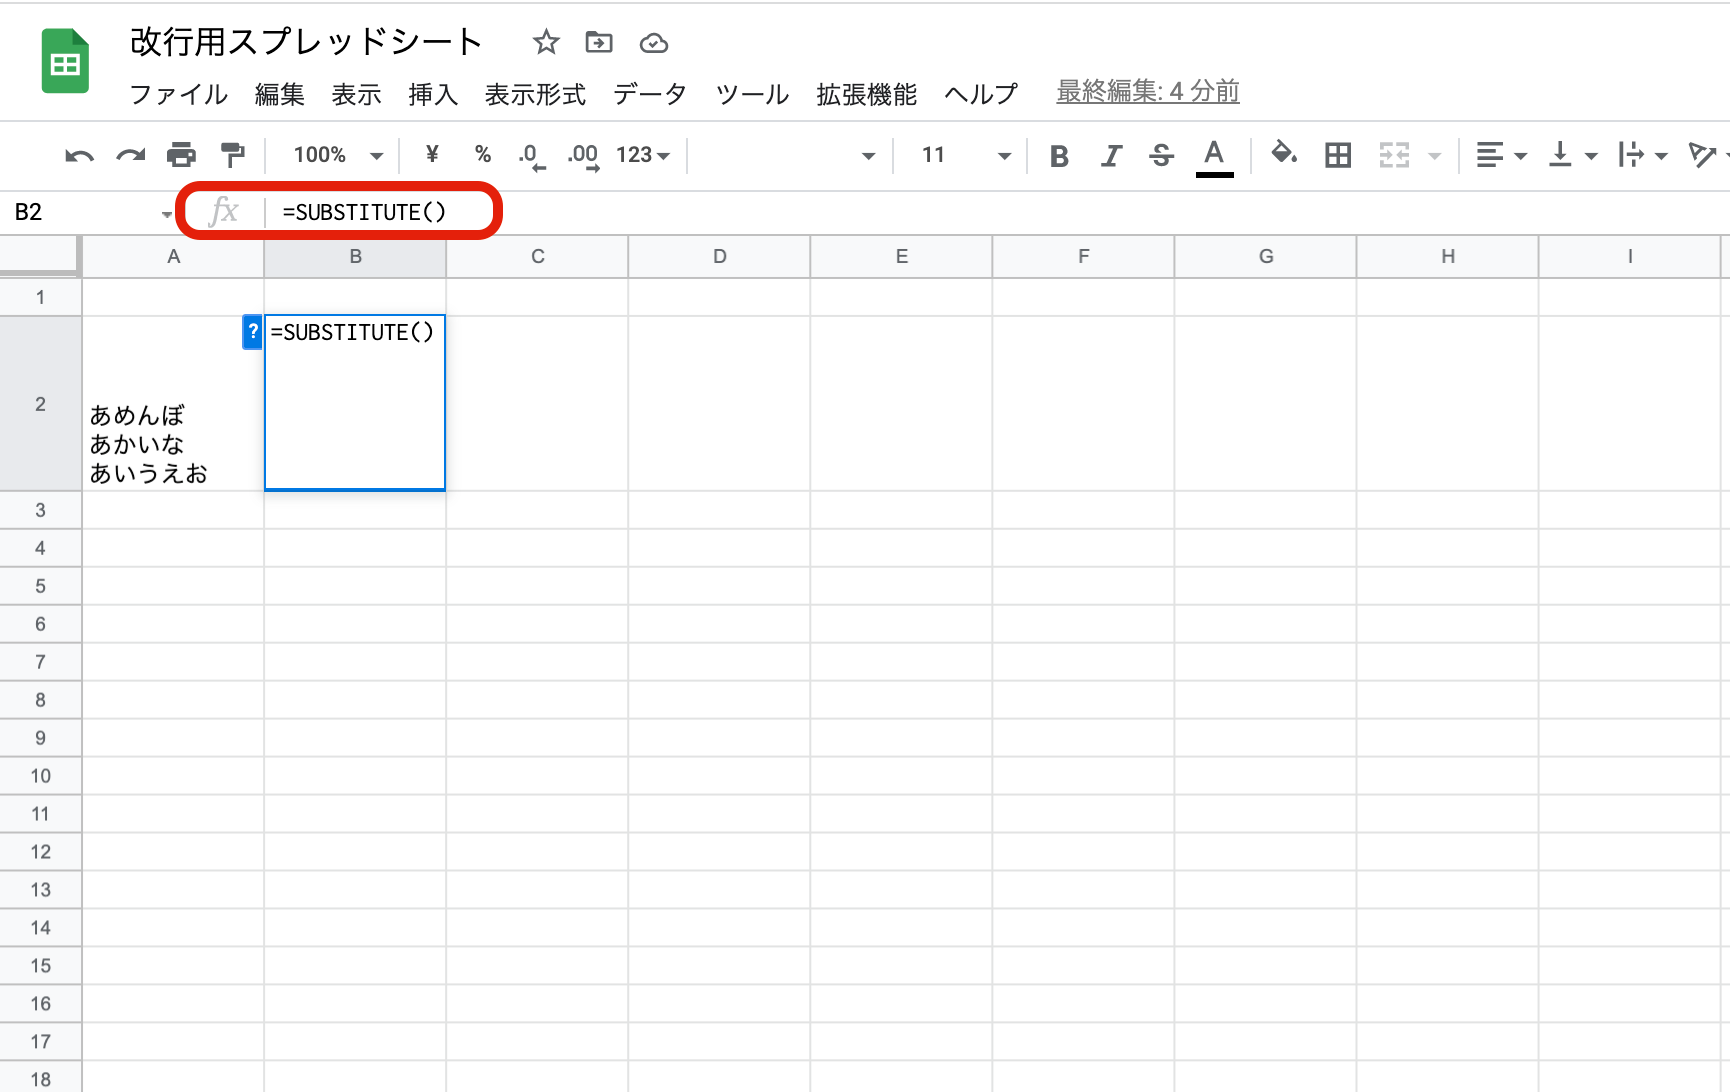Open the 123 number format dropdown

click(643, 155)
